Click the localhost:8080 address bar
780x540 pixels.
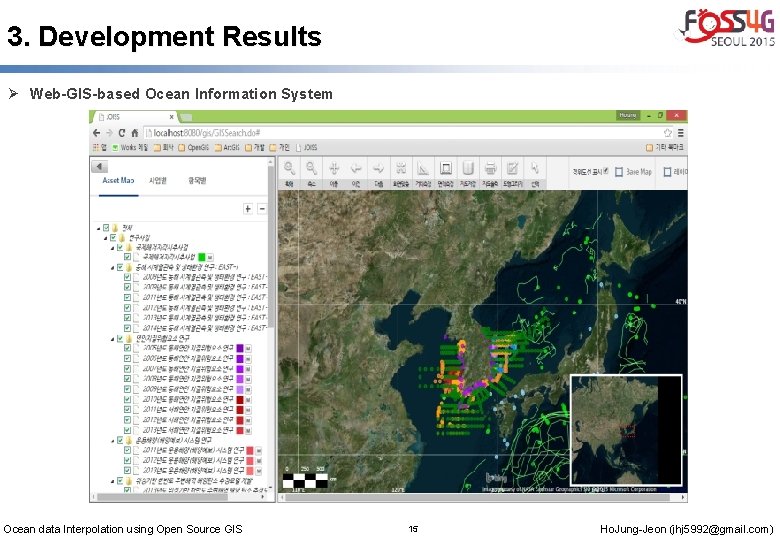(403, 133)
